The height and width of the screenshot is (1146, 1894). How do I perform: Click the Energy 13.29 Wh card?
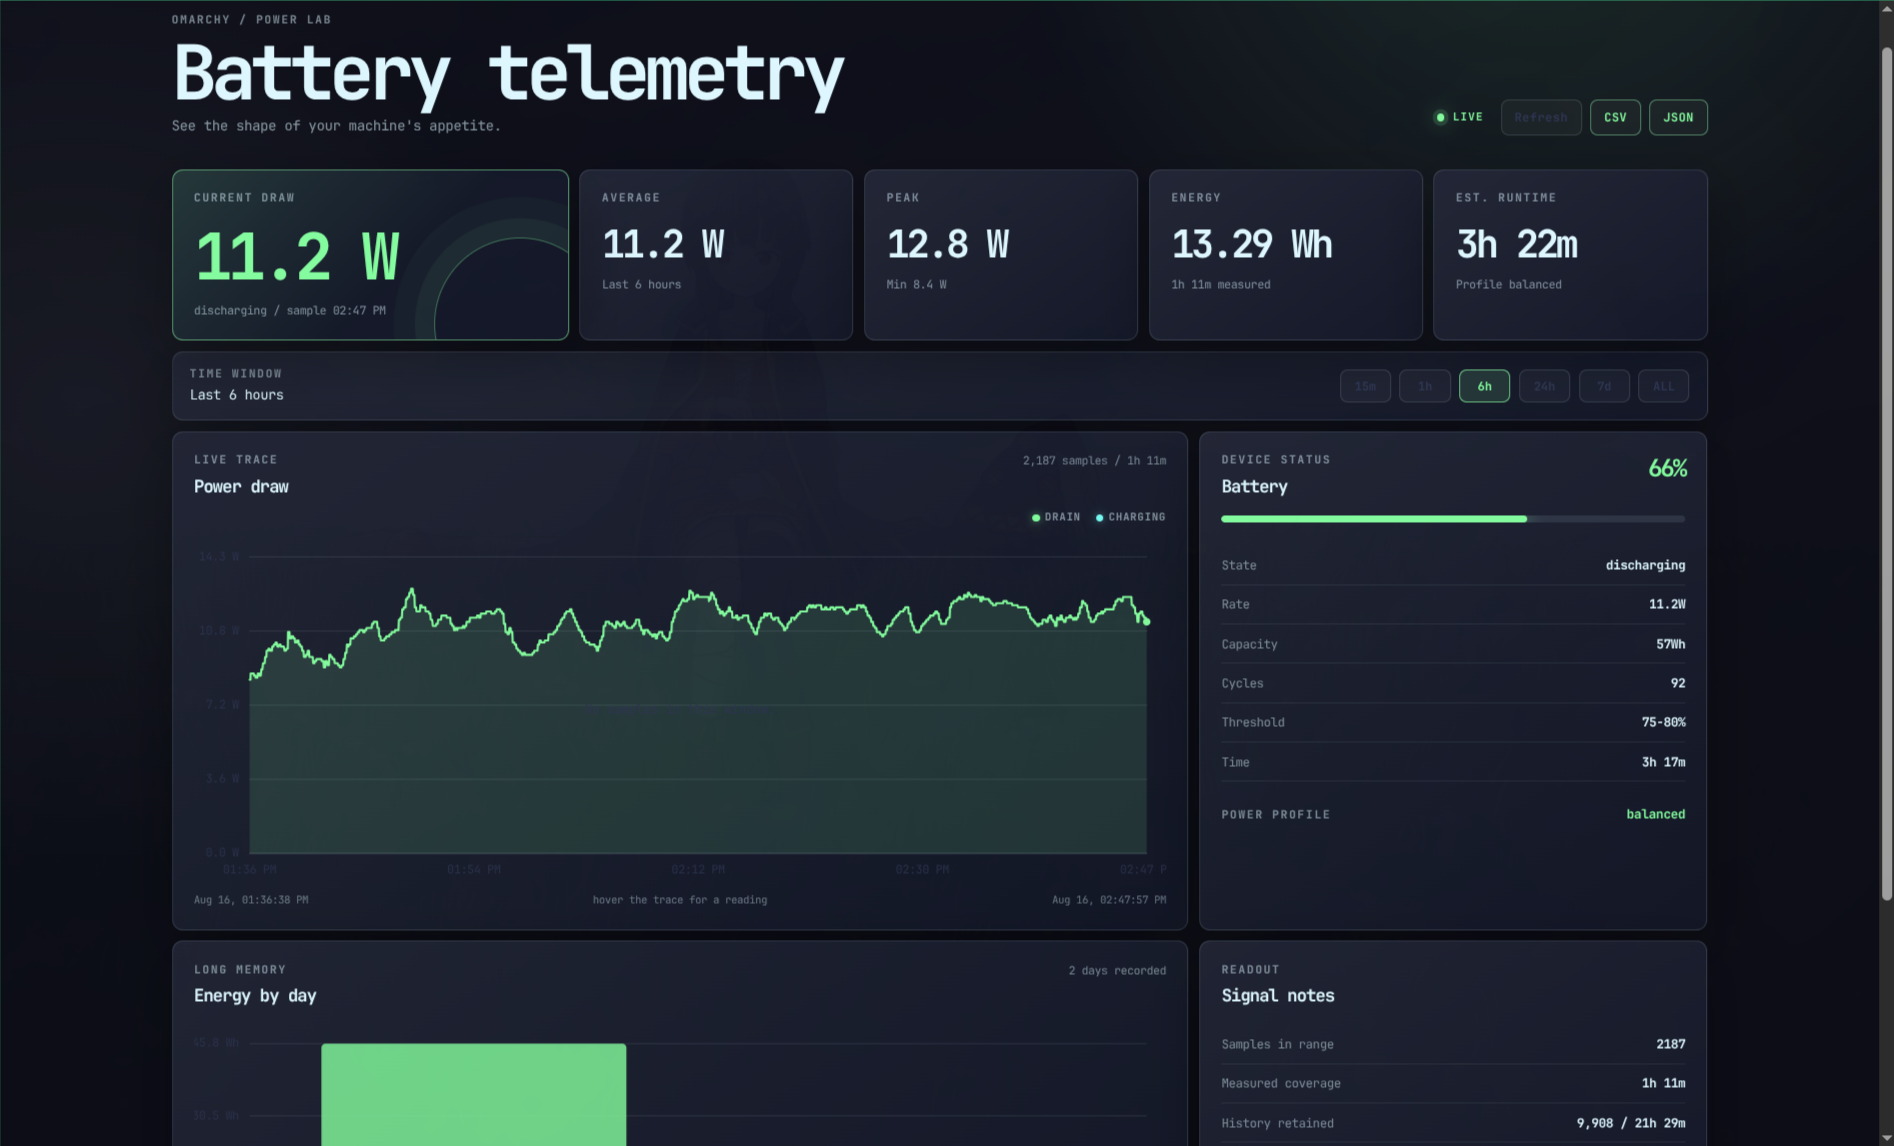1286,255
